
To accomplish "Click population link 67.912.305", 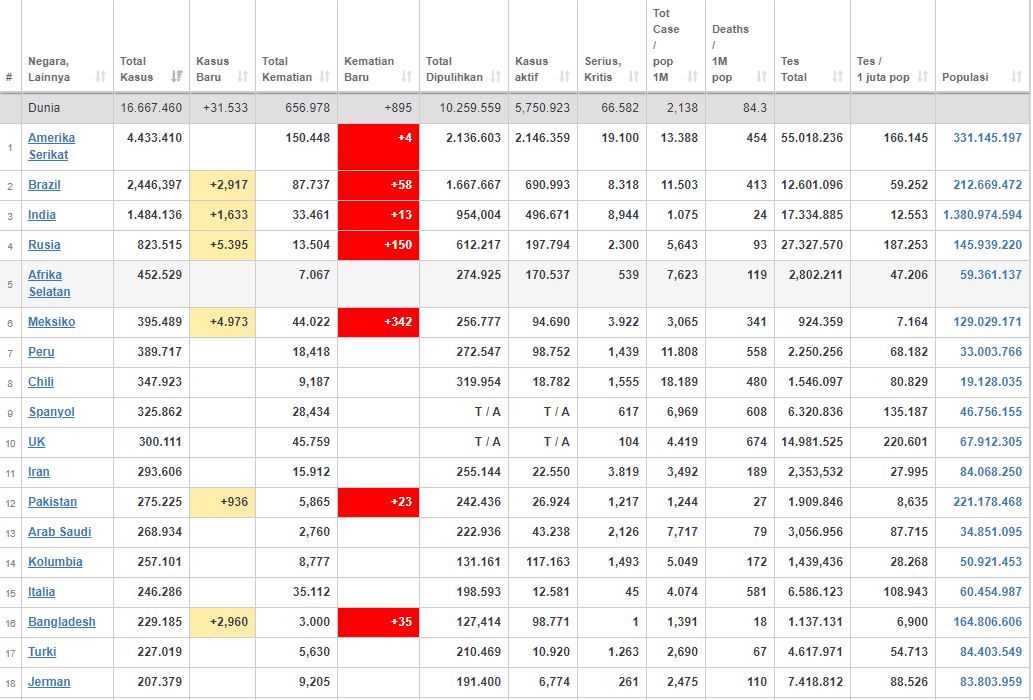I will click(991, 442).
